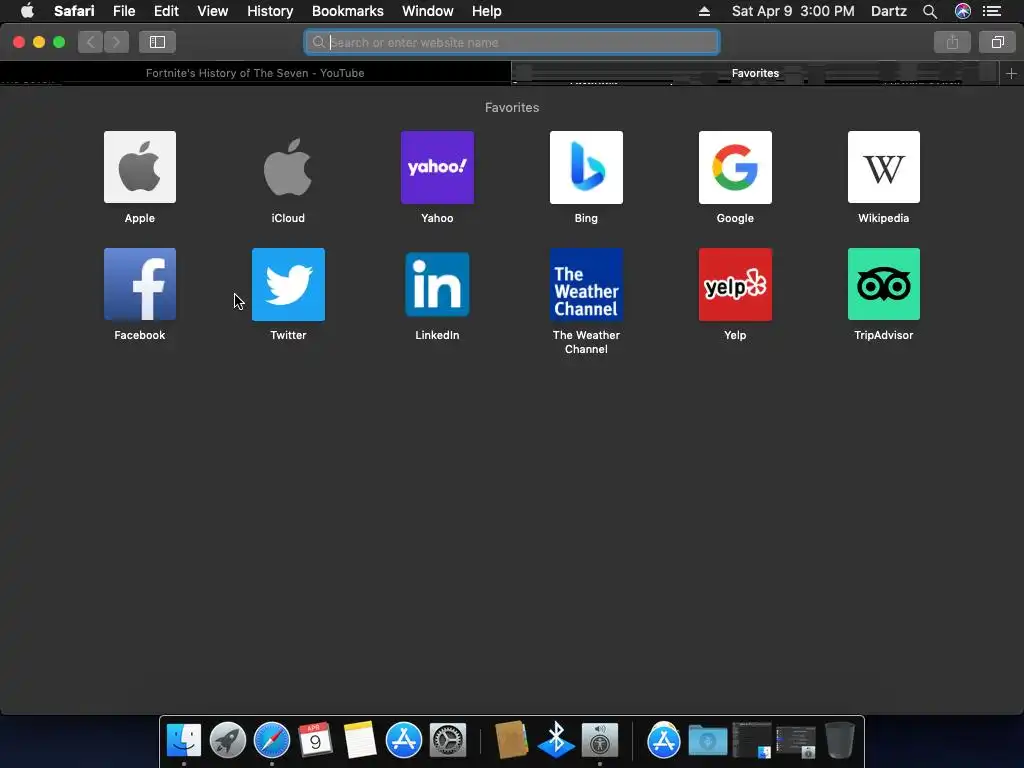This screenshot has height=768, width=1024.
Task: Click the Safari back arrow button
Action: (x=91, y=42)
